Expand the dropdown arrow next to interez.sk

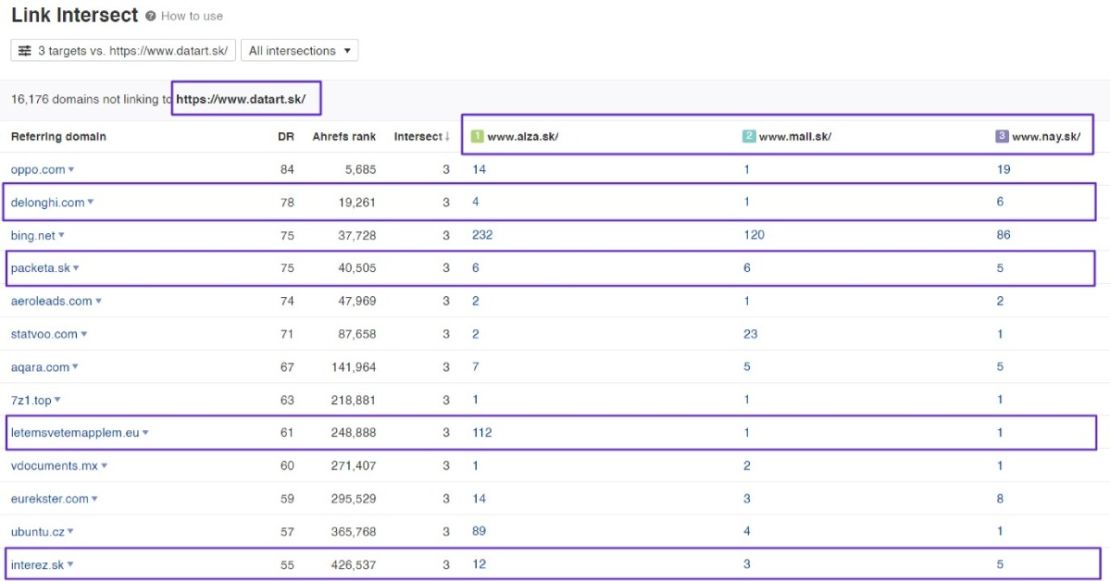pos(70,565)
